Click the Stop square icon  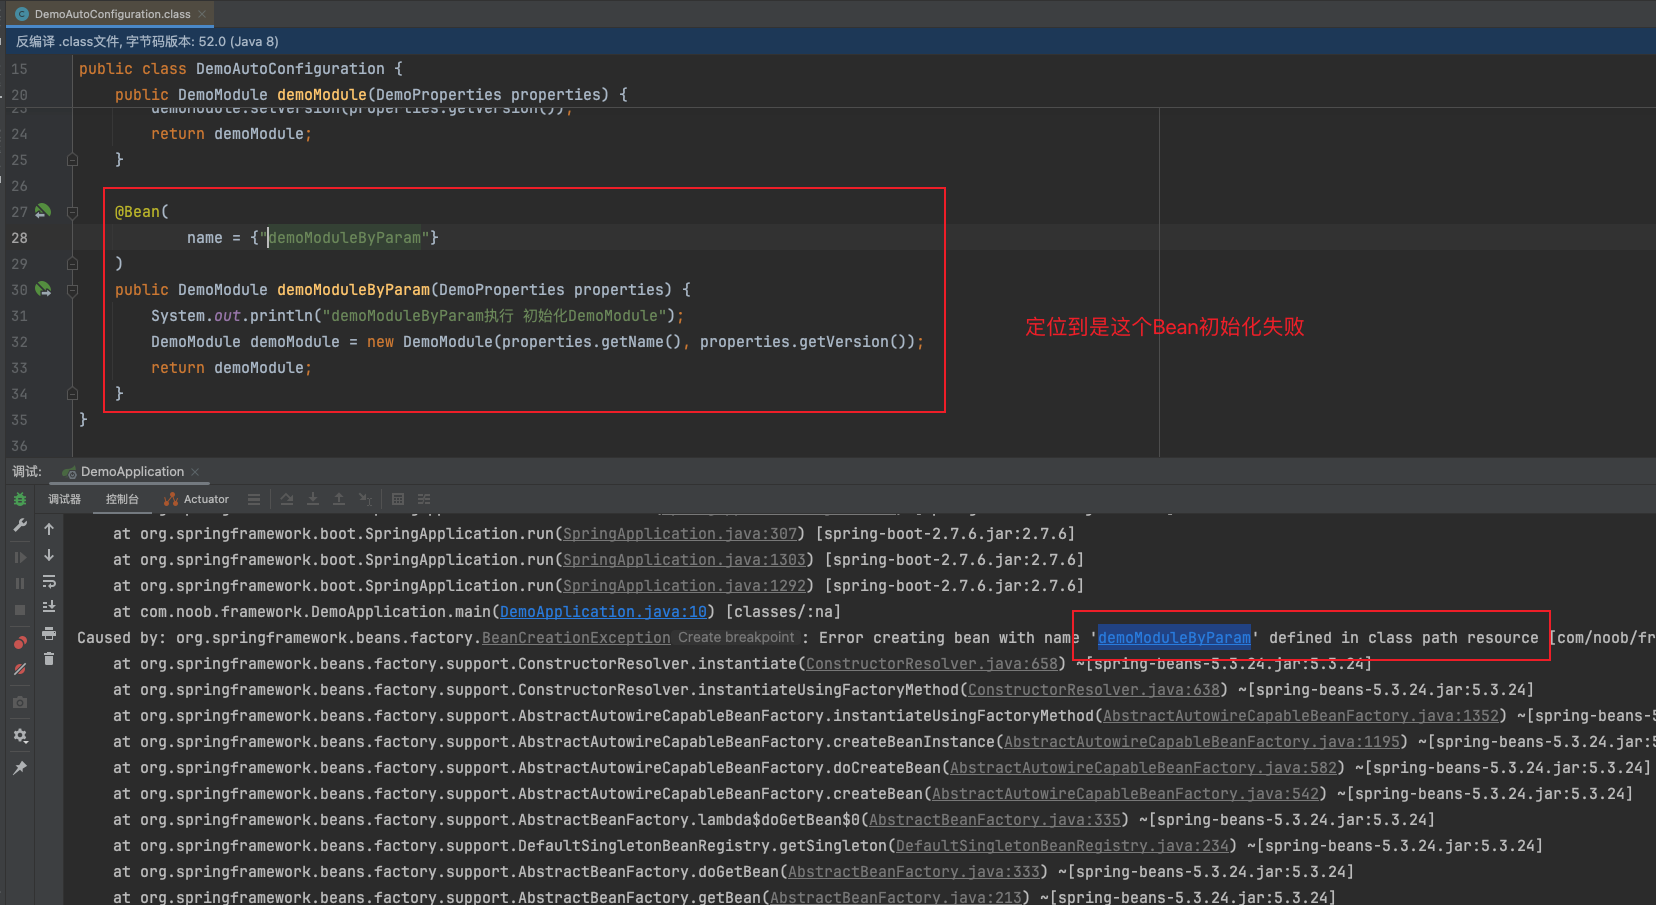(x=20, y=609)
